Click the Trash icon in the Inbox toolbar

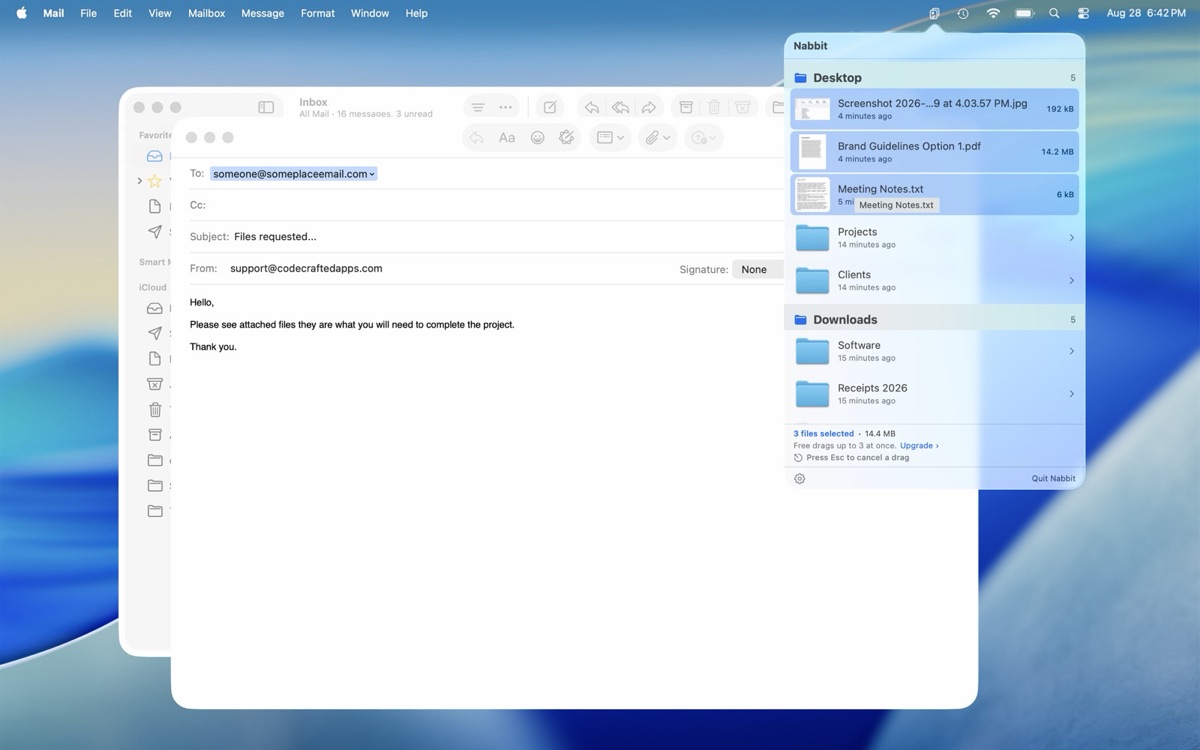coord(714,107)
